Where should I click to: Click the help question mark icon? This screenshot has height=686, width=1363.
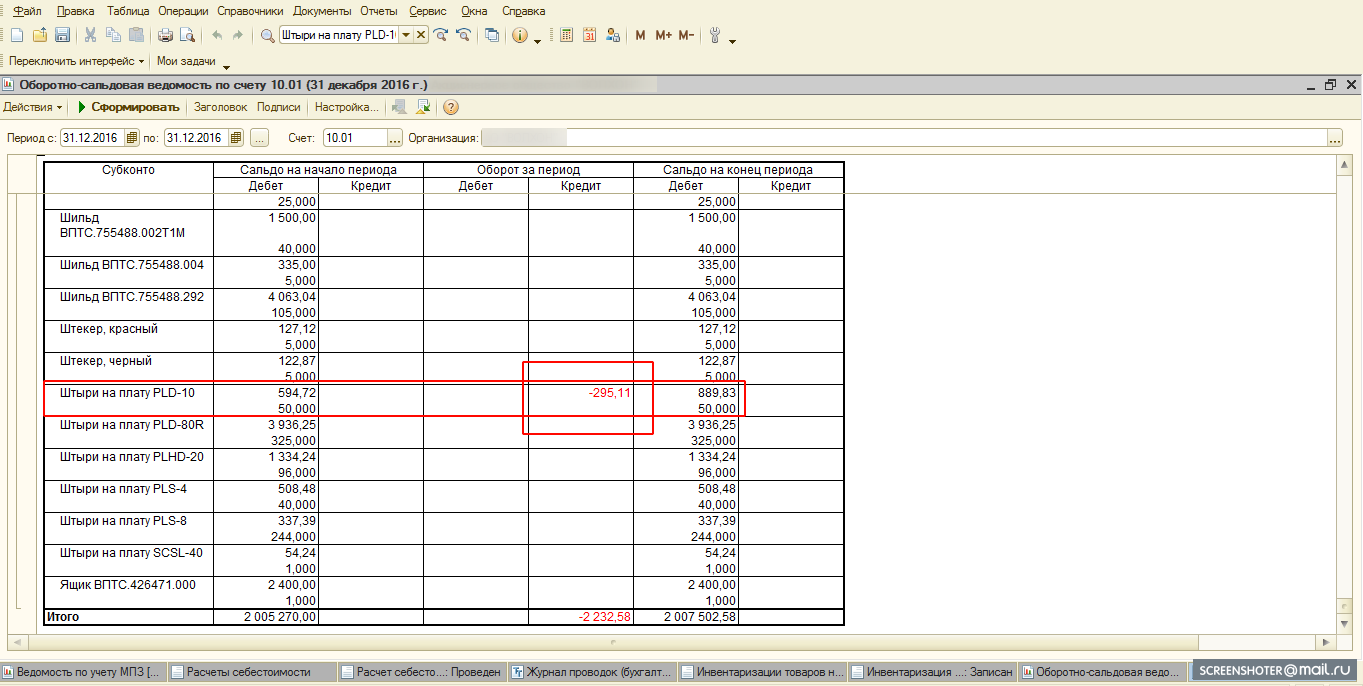point(451,107)
